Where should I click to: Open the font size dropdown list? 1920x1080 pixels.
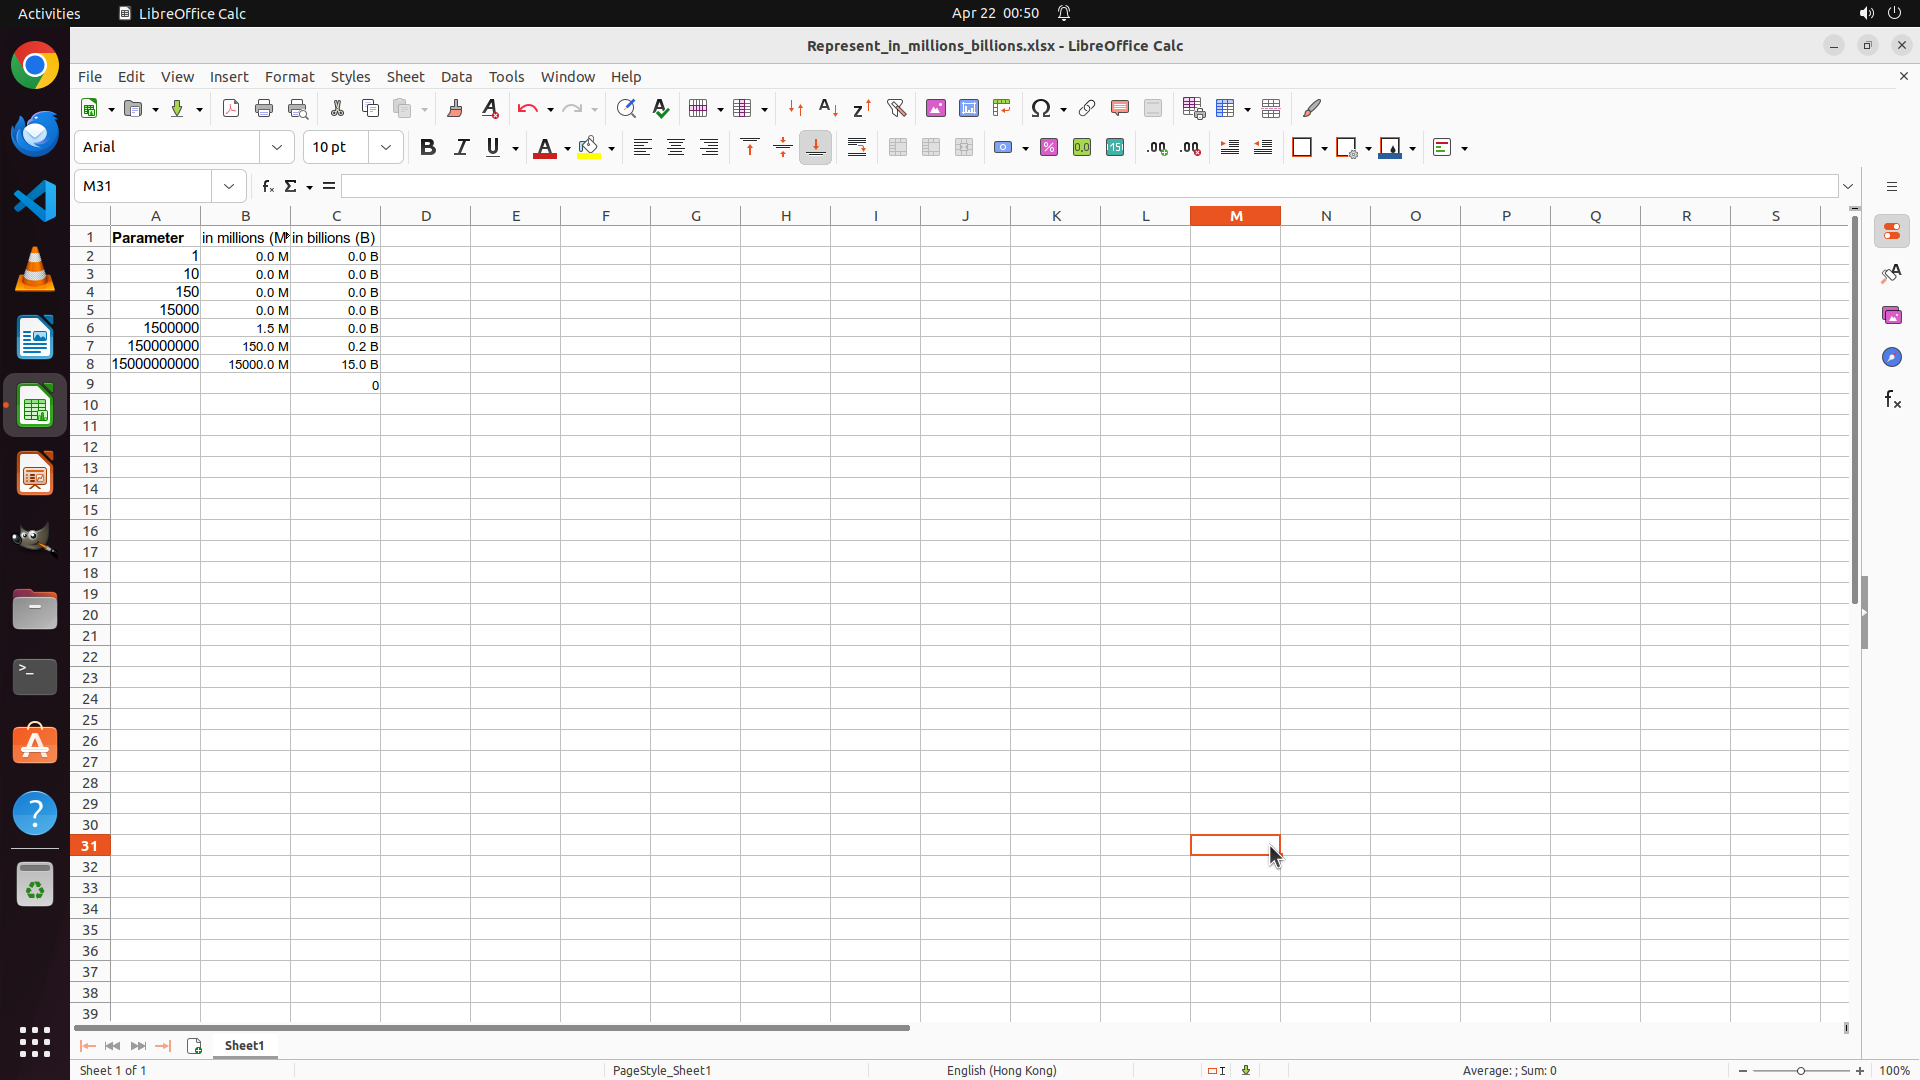[x=386, y=148]
